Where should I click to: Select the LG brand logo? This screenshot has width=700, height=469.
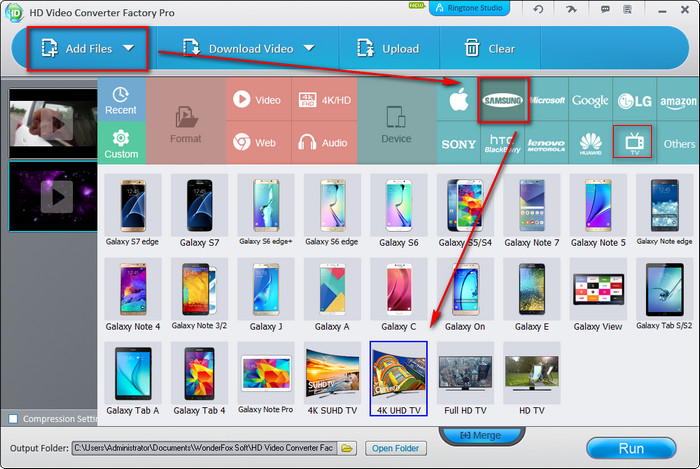tap(634, 100)
